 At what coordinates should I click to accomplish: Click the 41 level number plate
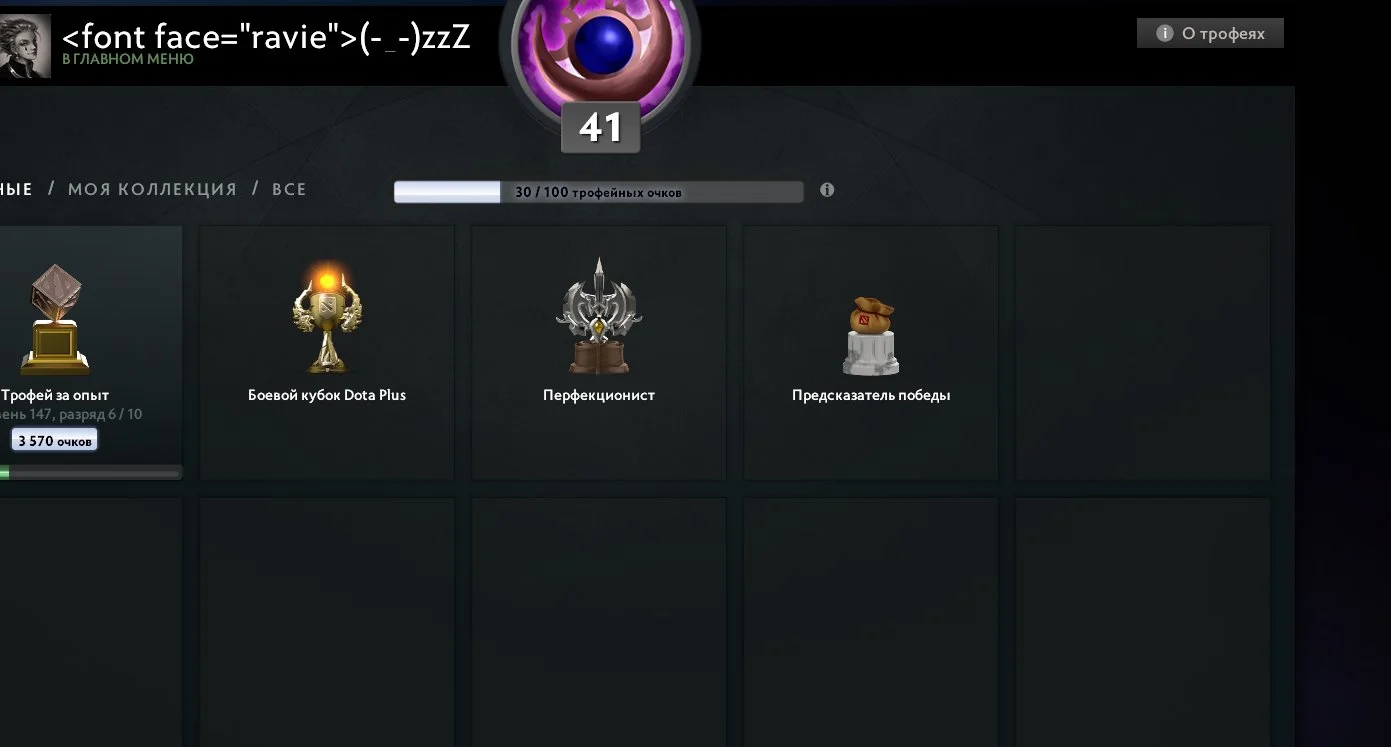coord(600,128)
